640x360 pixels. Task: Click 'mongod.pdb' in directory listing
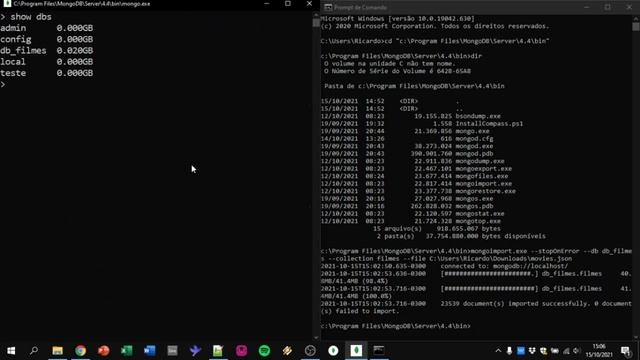(474, 153)
